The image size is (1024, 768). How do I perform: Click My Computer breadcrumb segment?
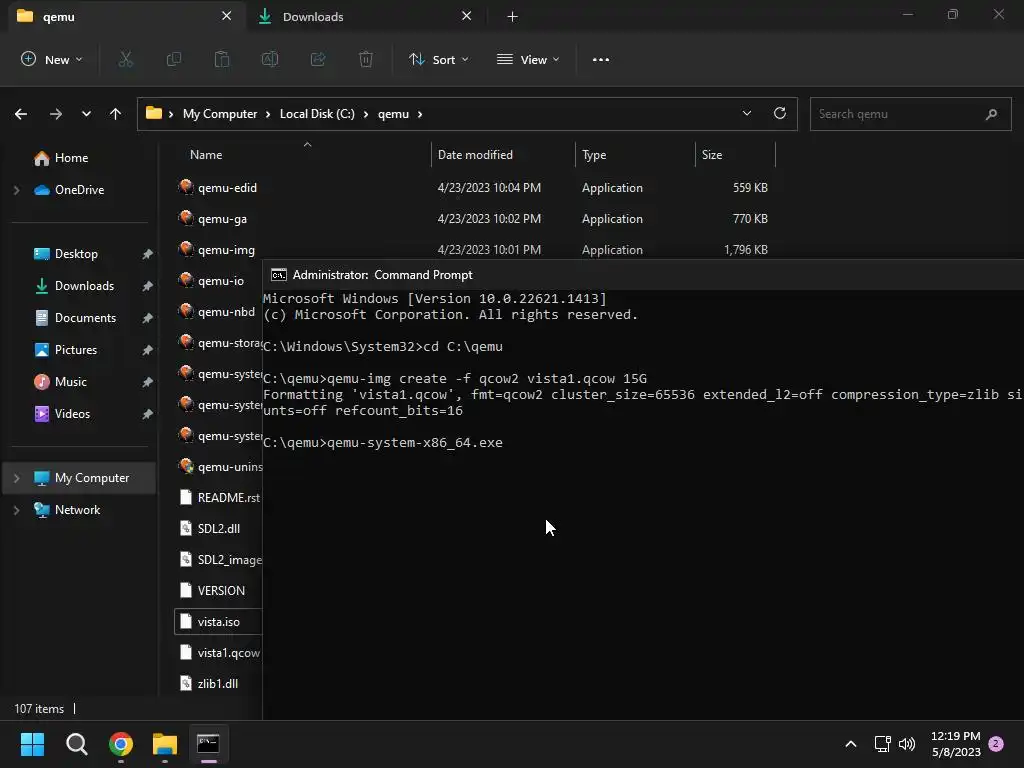pos(220,114)
